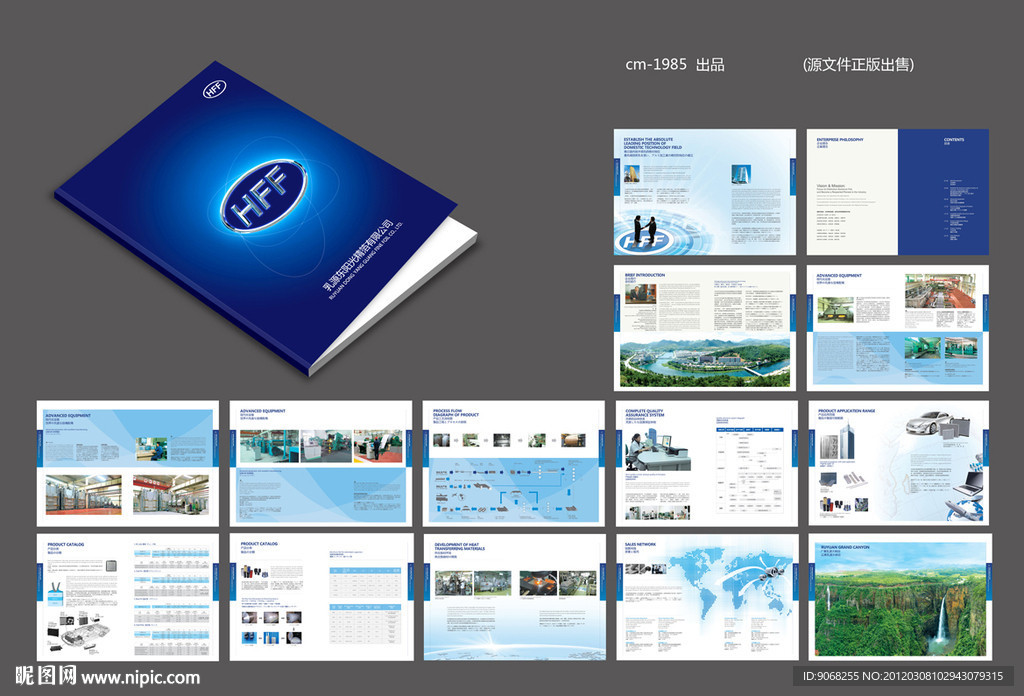
Task: Click 'COMPLETE QUALITY ASSURANCE SYSTEM' heading
Action: [x=645, y=413]
